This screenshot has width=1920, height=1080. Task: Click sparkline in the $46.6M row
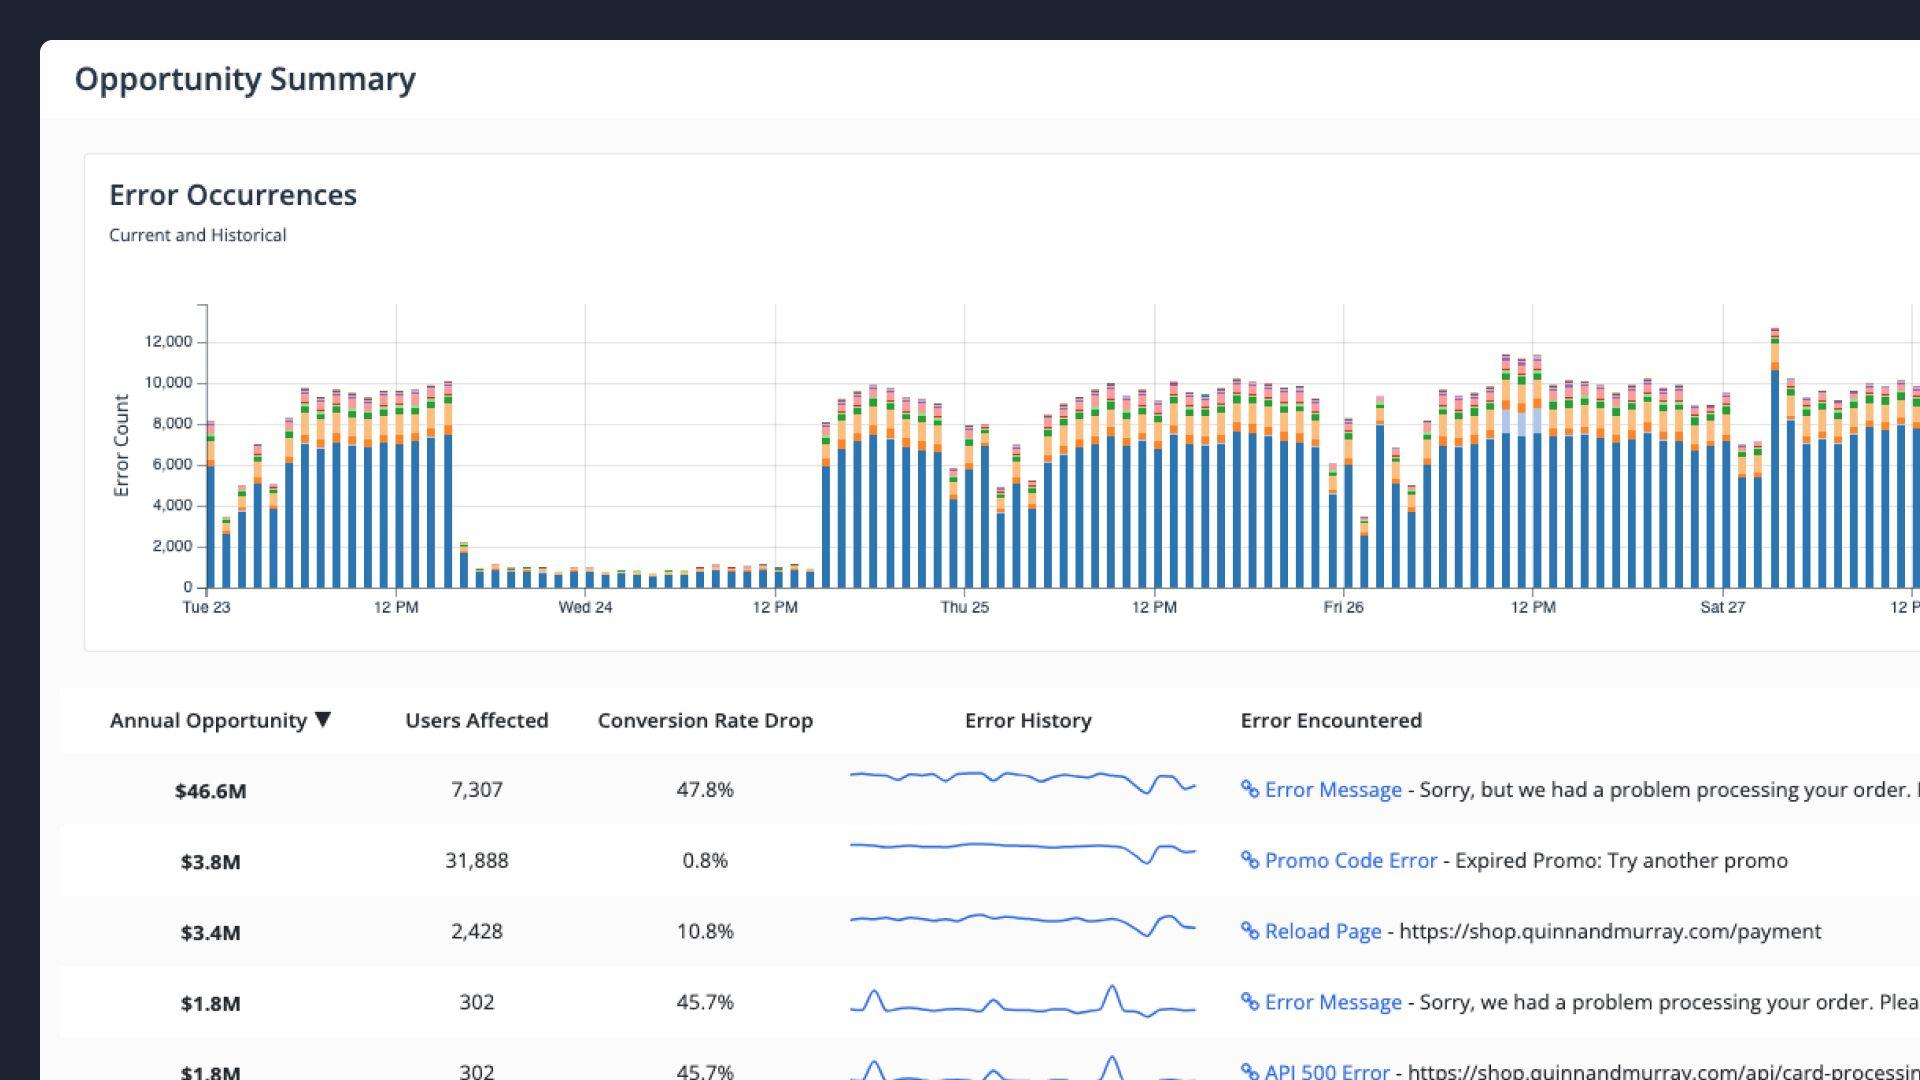tap(1023, 782)
